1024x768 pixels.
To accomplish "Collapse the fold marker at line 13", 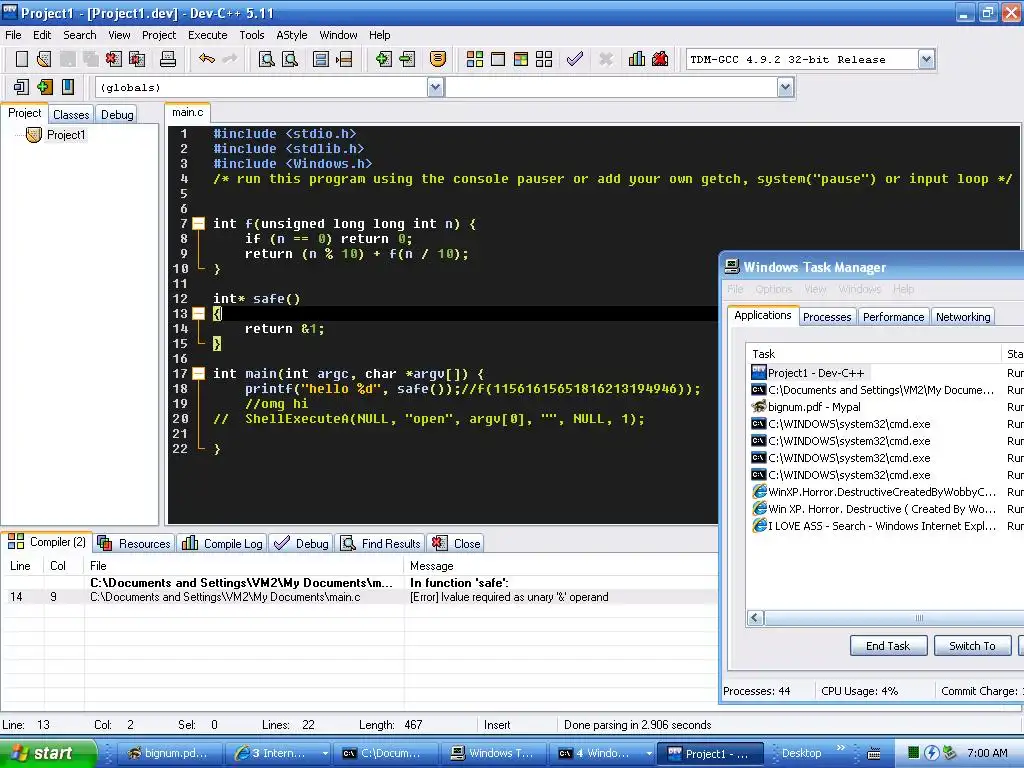I will click(199, 313).
